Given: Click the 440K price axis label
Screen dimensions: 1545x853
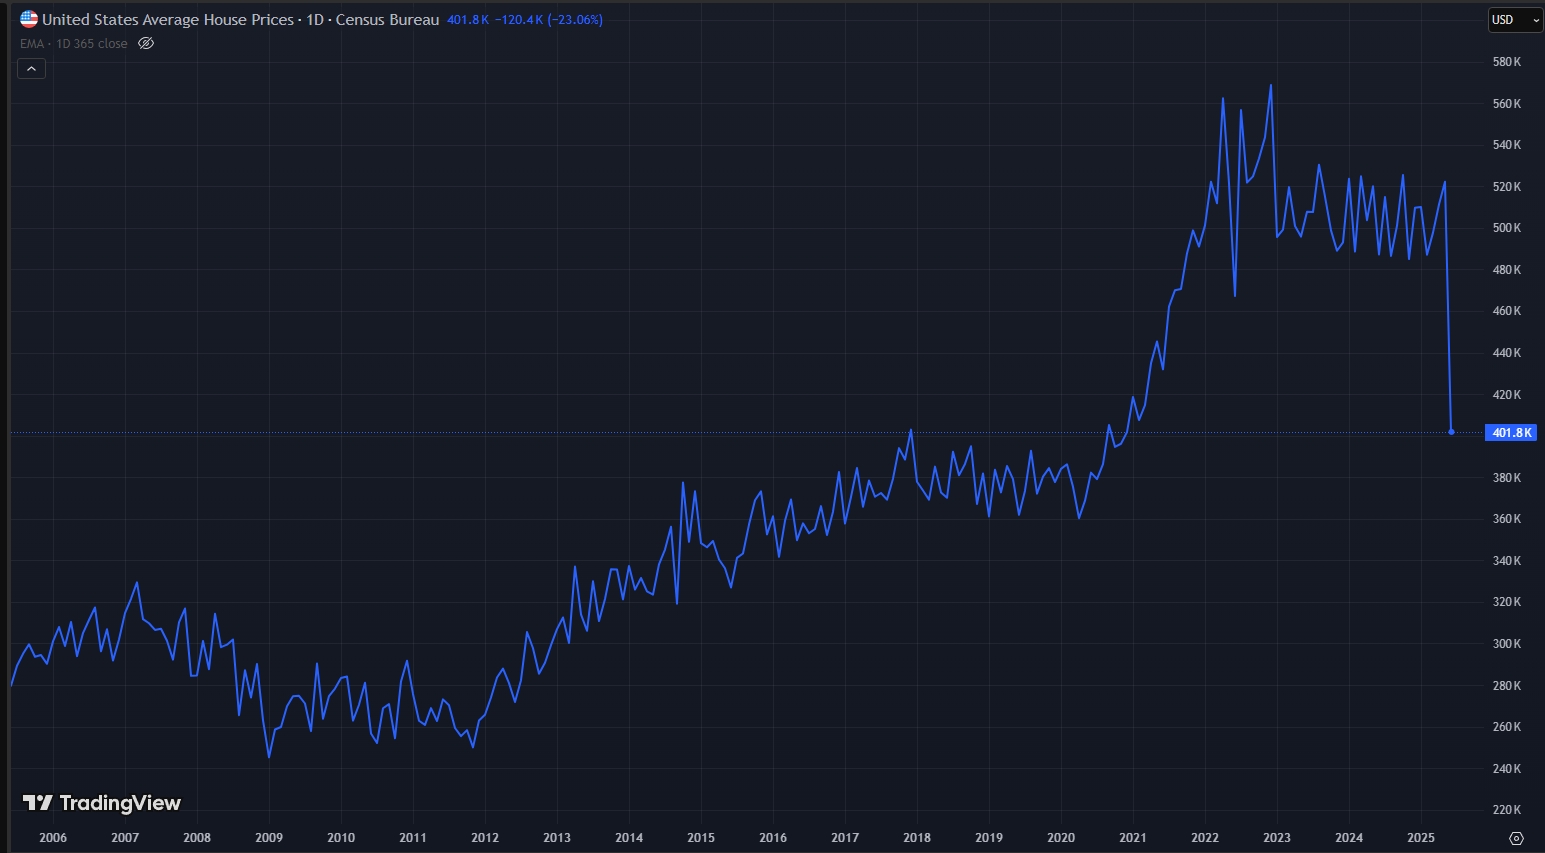Looking at the screenshot, I should coord(1506,353).
